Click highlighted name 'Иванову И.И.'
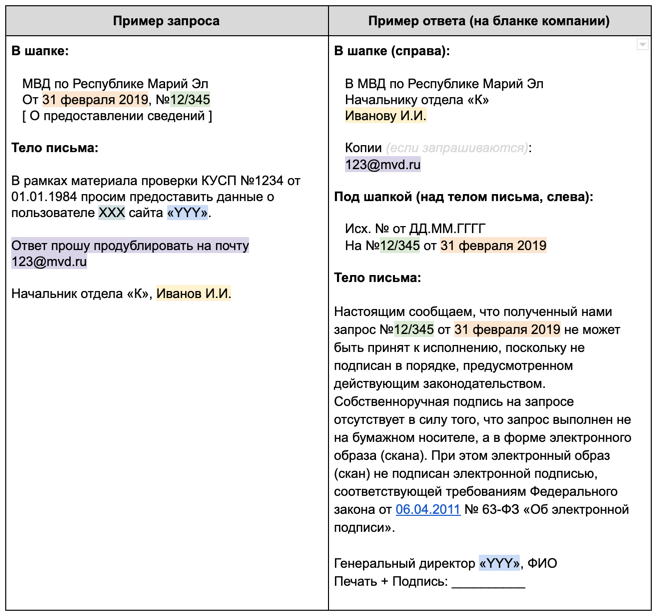This screenshot has height=615, width=656. [x=385, y=116]
